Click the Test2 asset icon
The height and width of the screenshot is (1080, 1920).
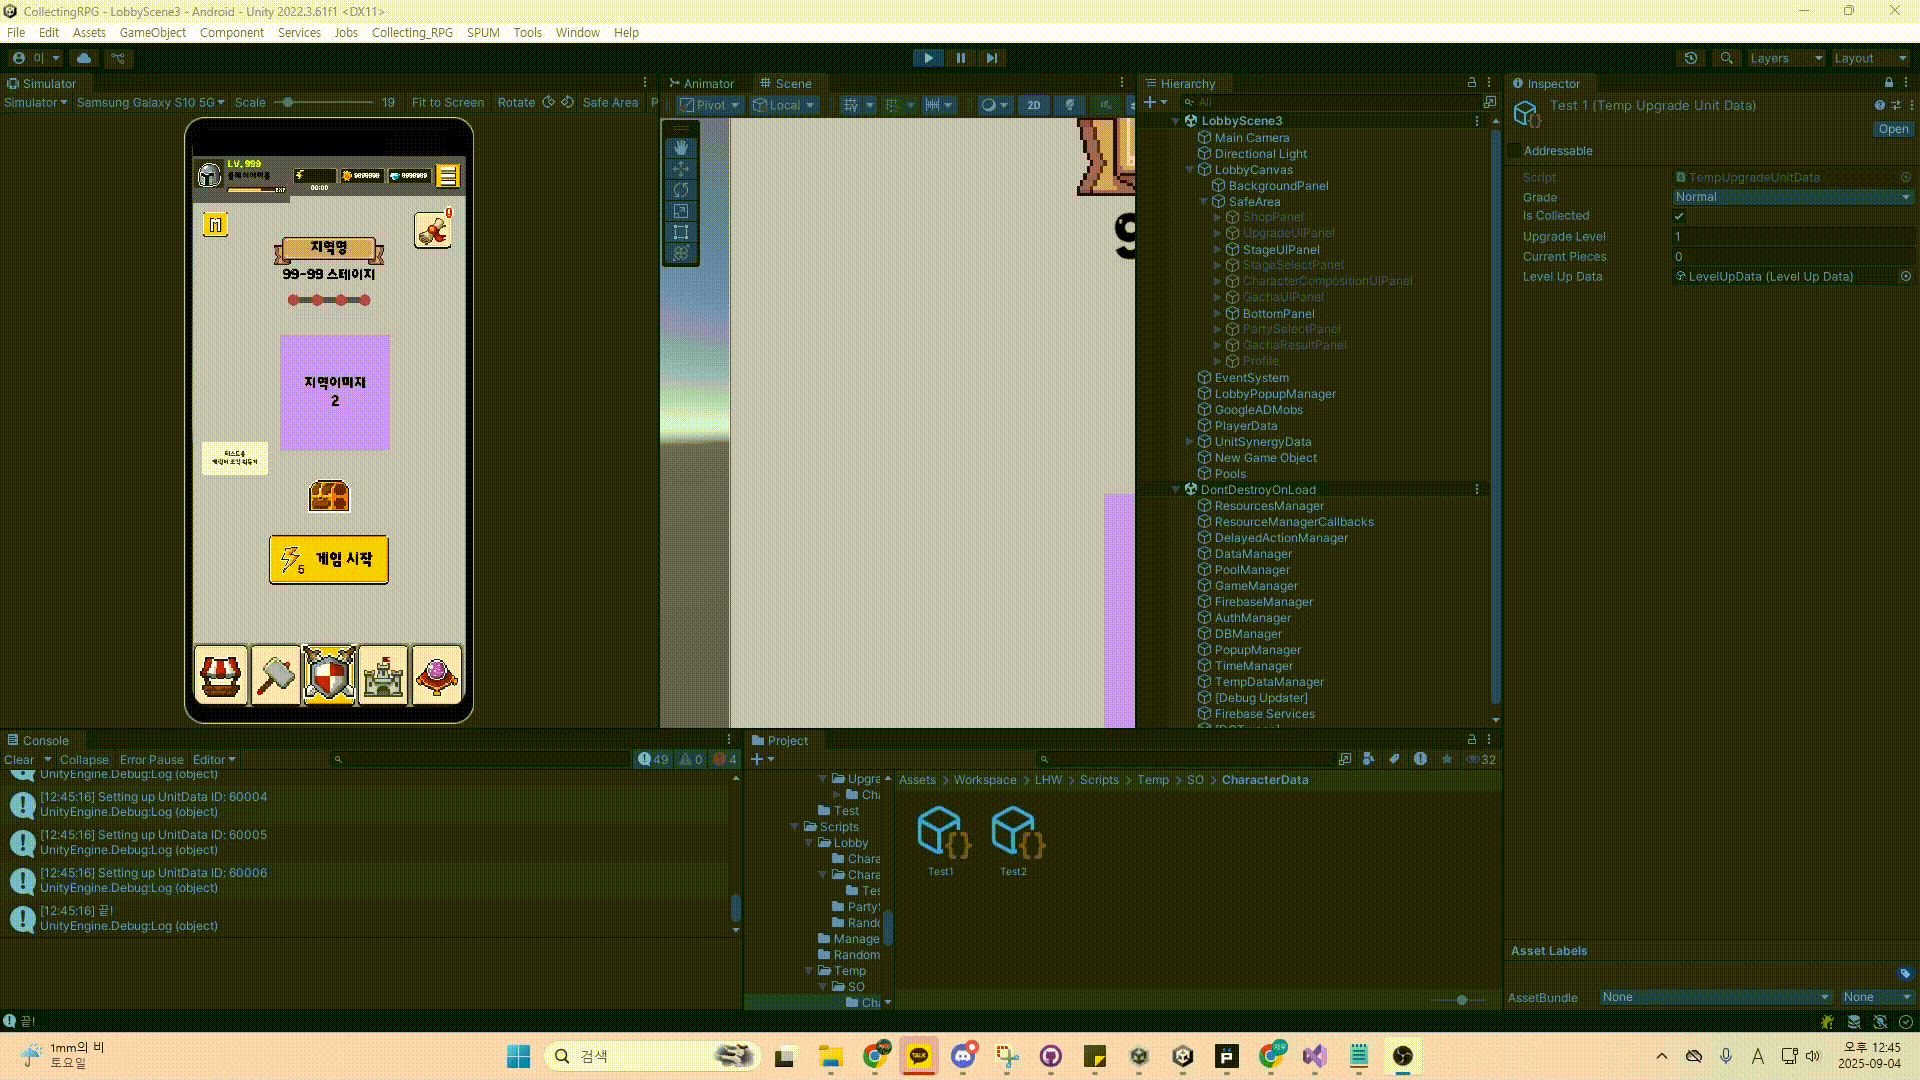1016,832
